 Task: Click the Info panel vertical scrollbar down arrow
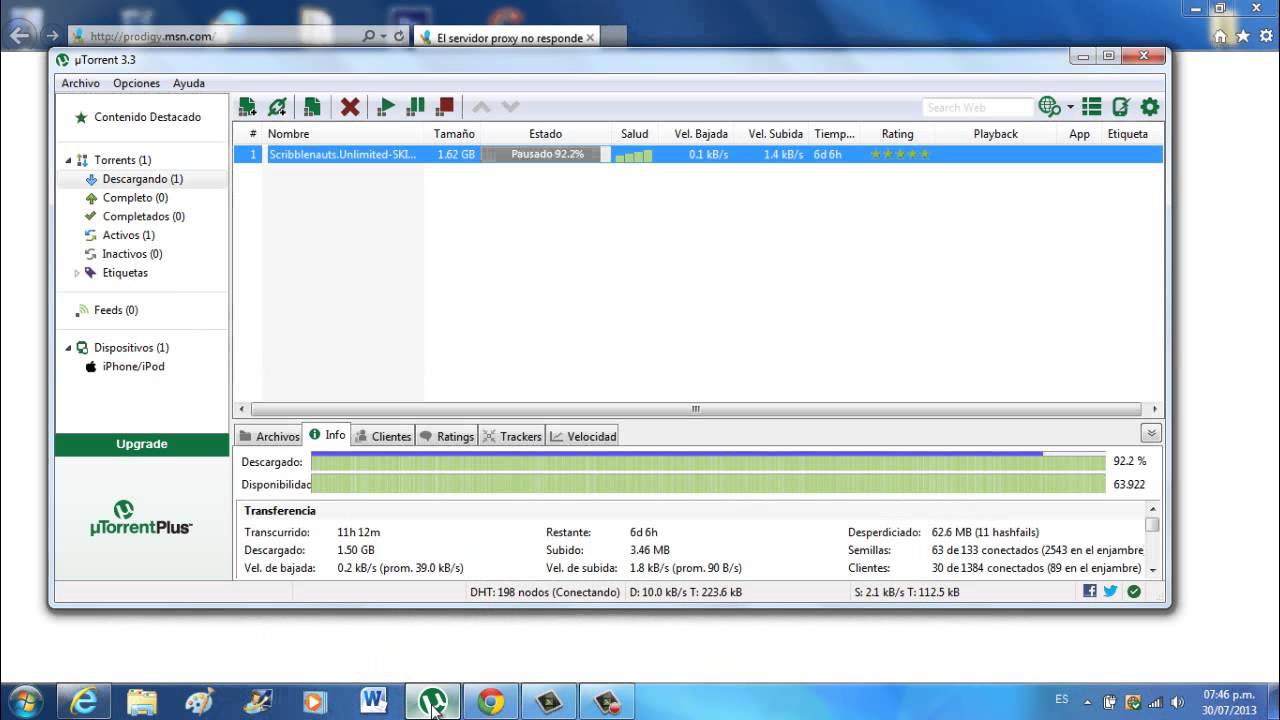coord(1152,570)
